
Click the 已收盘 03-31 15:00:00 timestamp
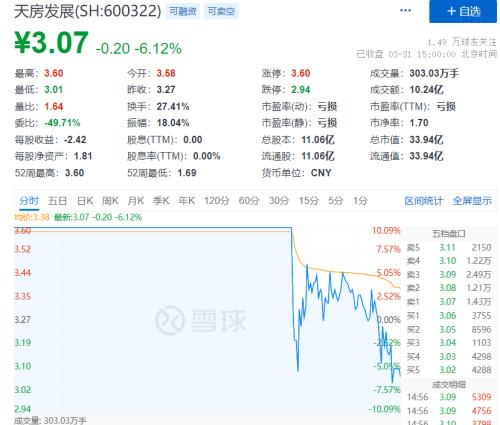427,54
